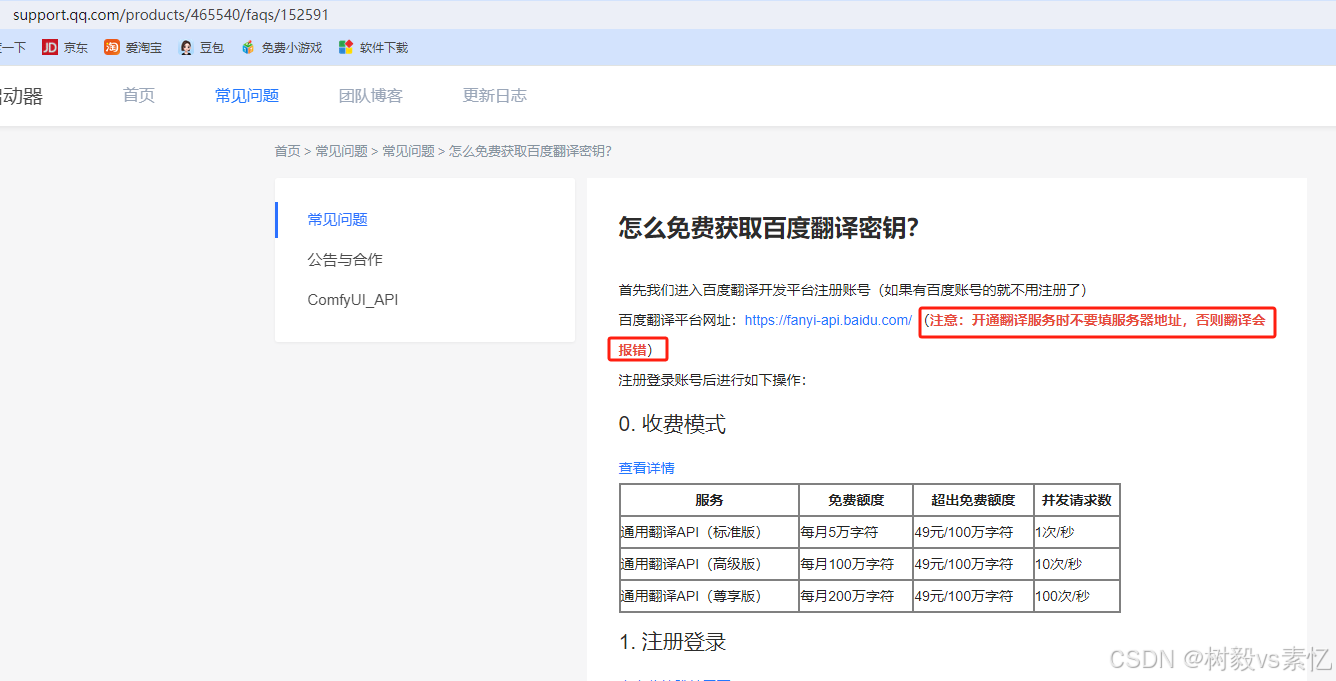Select 常见问题 in the left sidebar
Image resolution: width=1336 pixels, height=681 pixels.
click(338, 219)
